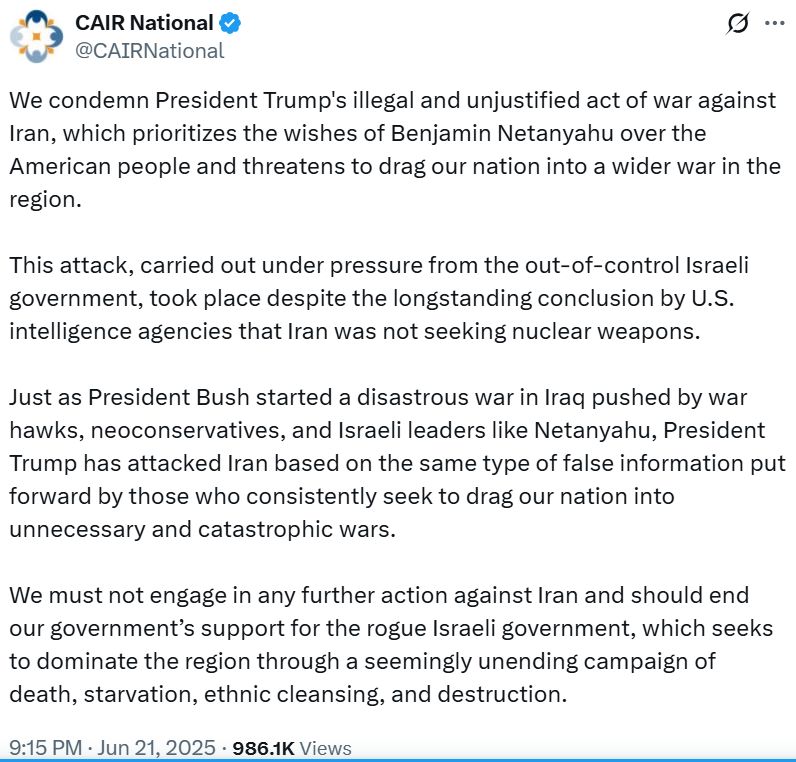The height and width of the screenshot is (762, 796).
Task: Open the @CAIRNational handle link
Action: point(150,51)
